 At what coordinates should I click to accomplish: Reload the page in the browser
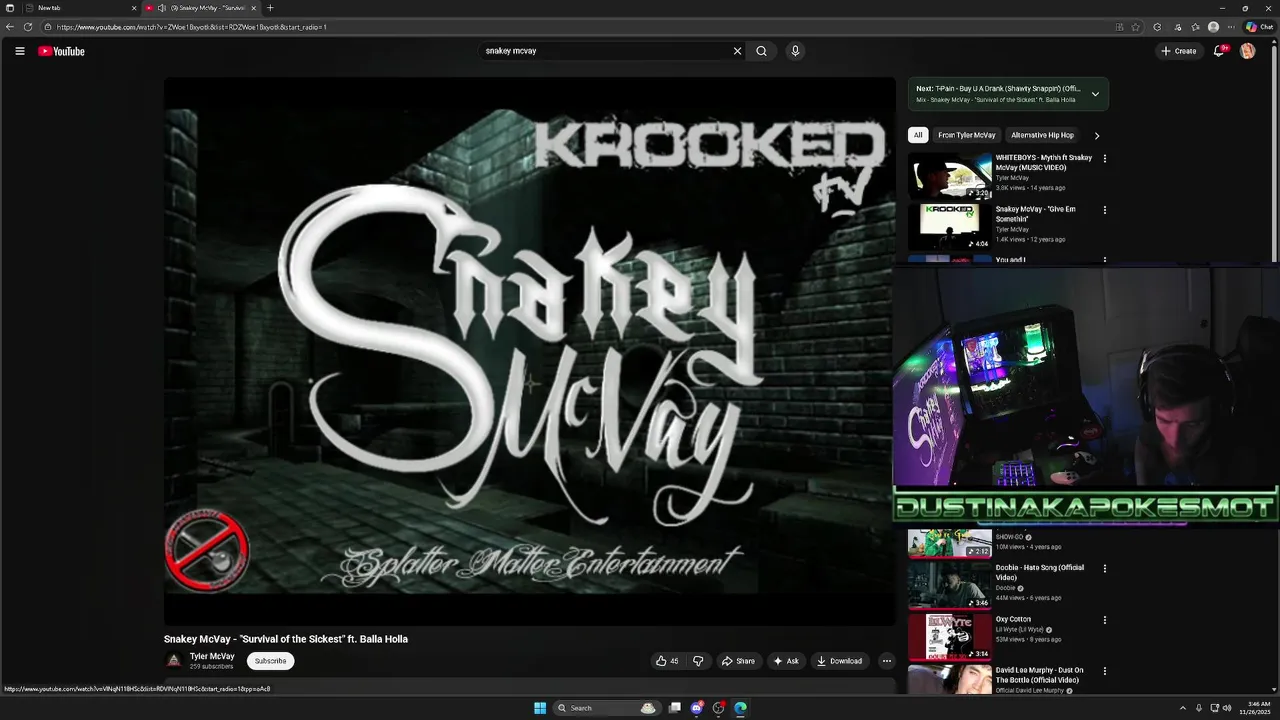tap(28, 27)
